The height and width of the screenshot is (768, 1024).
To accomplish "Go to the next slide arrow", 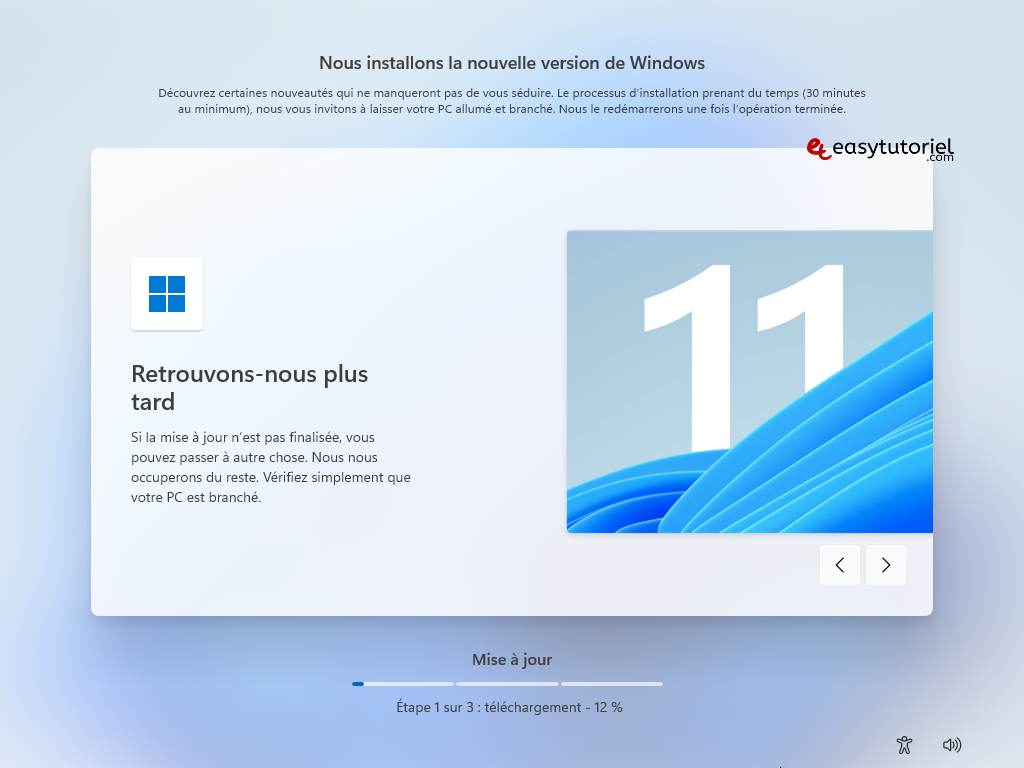I will [886, 565].
